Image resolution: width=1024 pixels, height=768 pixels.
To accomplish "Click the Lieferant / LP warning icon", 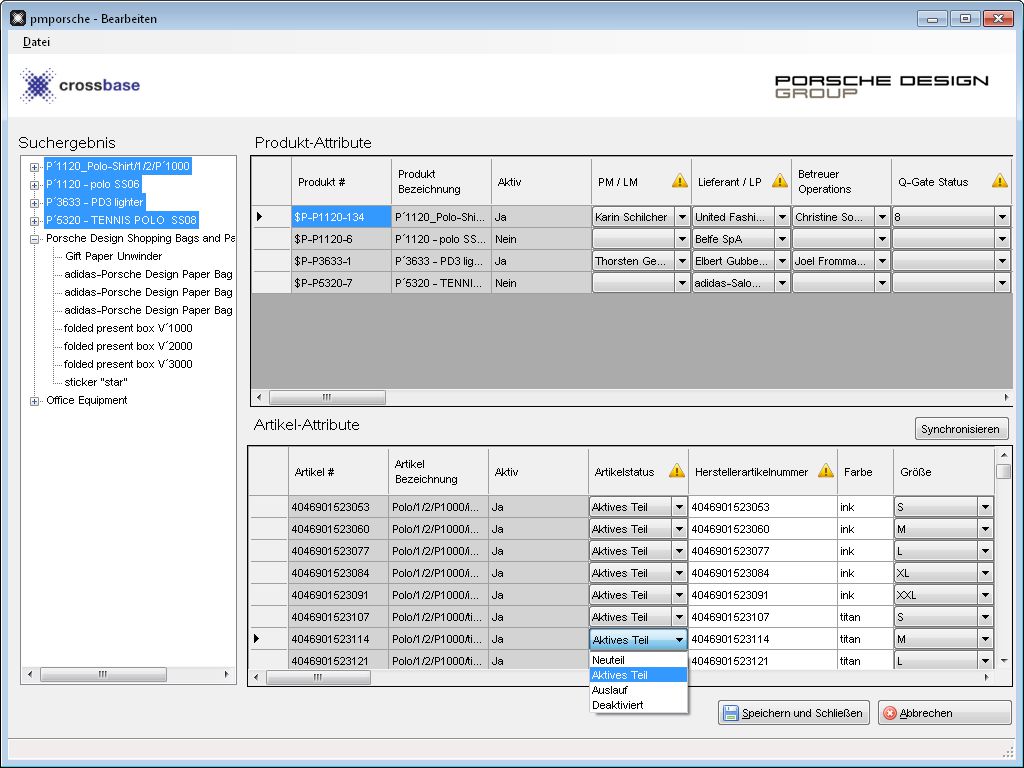I will pyautogui.click(x=779, y=181).
